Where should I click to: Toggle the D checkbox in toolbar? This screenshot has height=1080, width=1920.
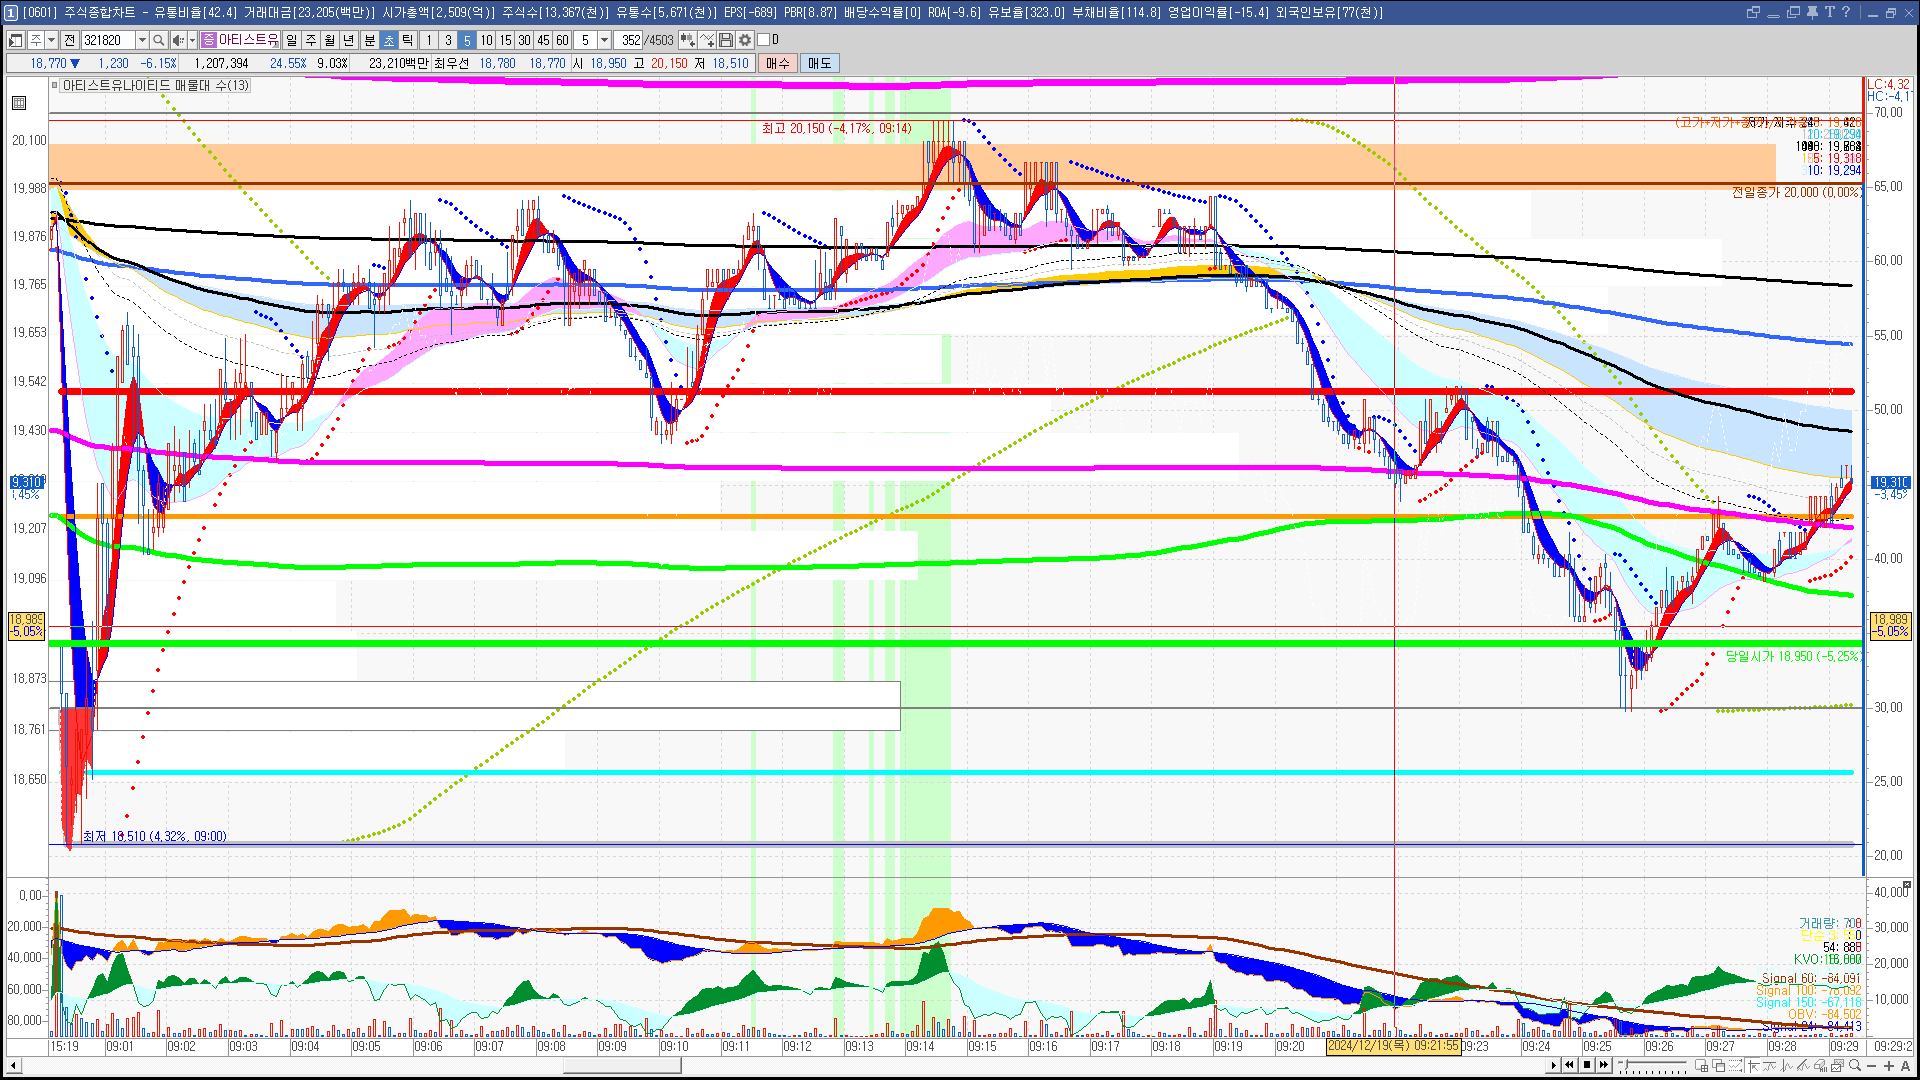pyautogui.click(x=764, y=40)
